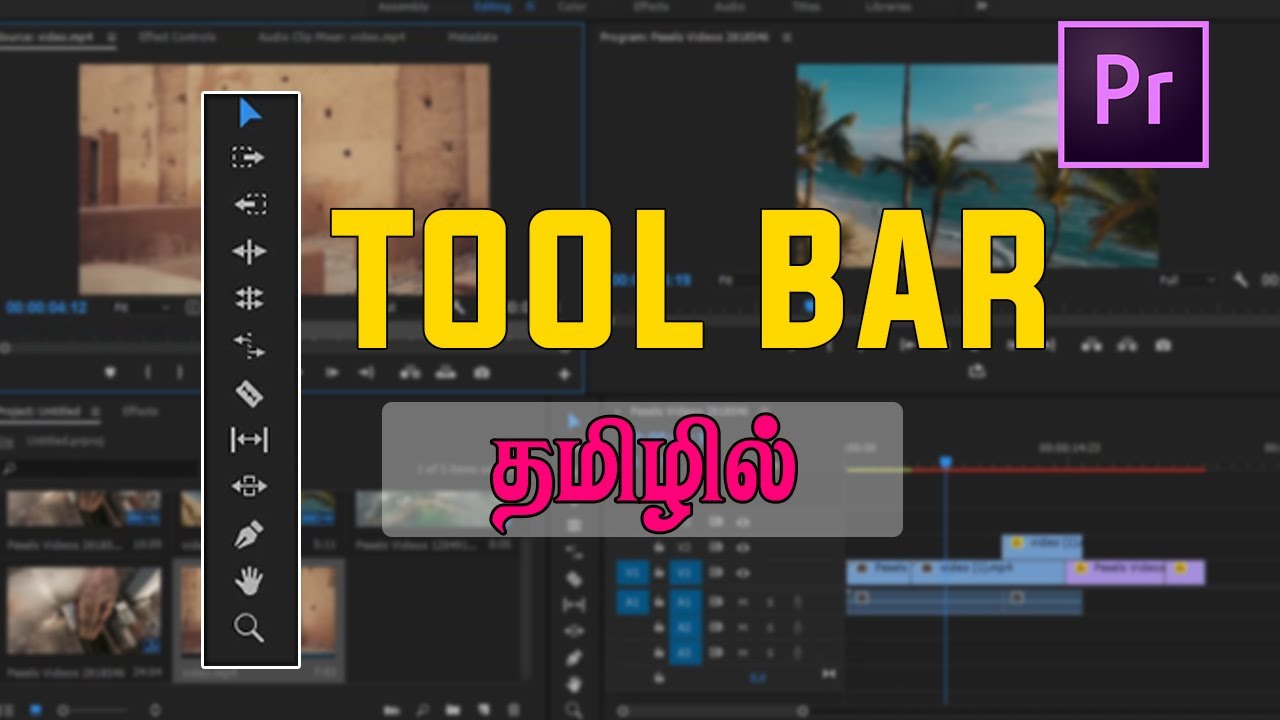The image size is (1280, 720).
Task: Select the Slide tool in enlarged toolbar
Action: [249, 487]
